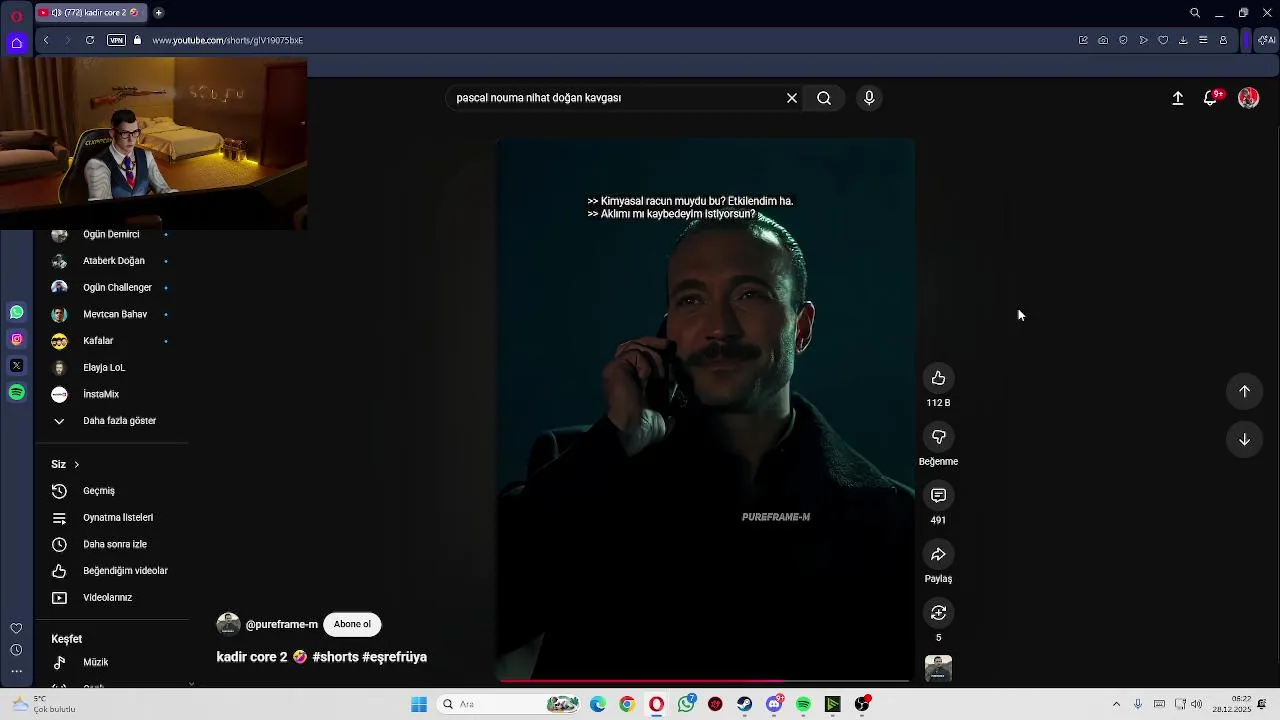Screen dimensions: 1280x720
Task: Seek using the short's red progress bar
Action: [x=705, y=680]
